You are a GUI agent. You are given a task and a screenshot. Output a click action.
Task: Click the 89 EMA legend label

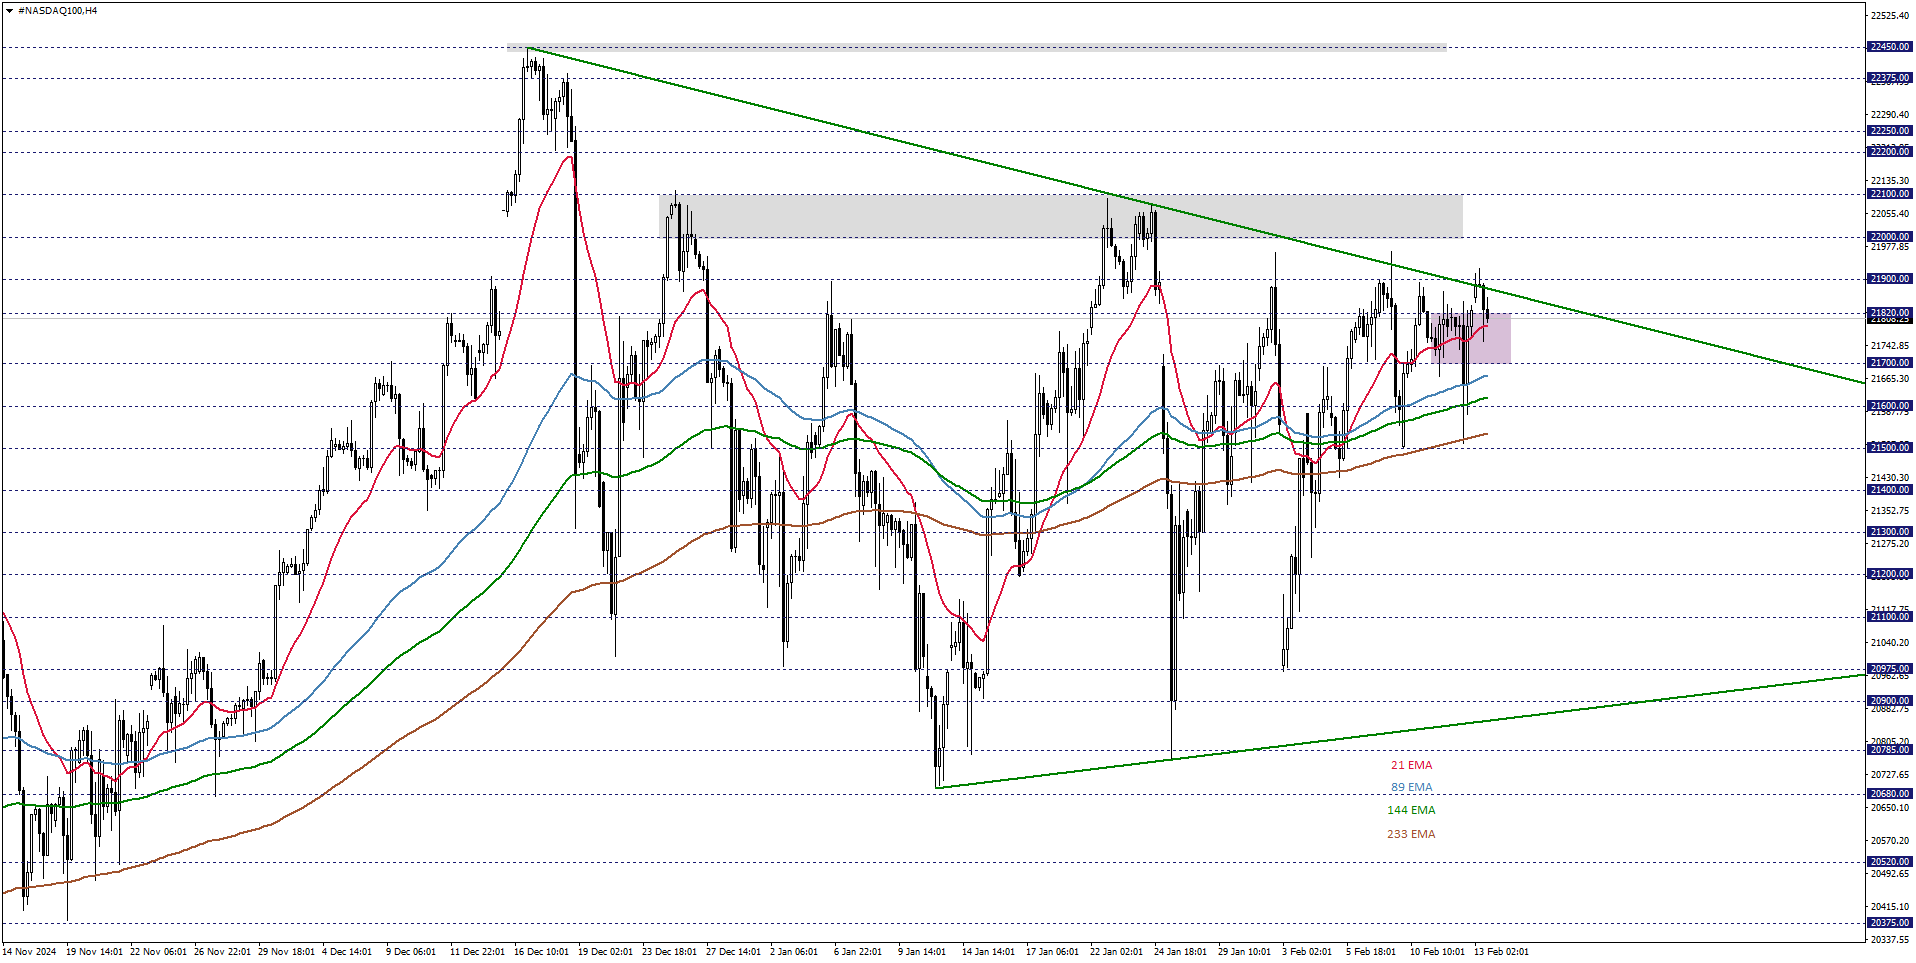1411,787
